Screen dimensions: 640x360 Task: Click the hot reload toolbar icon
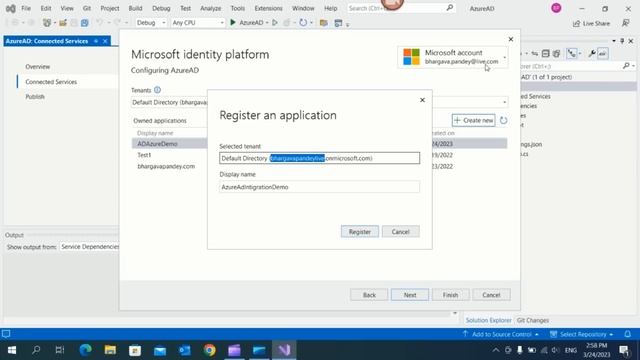pos(303,23)
